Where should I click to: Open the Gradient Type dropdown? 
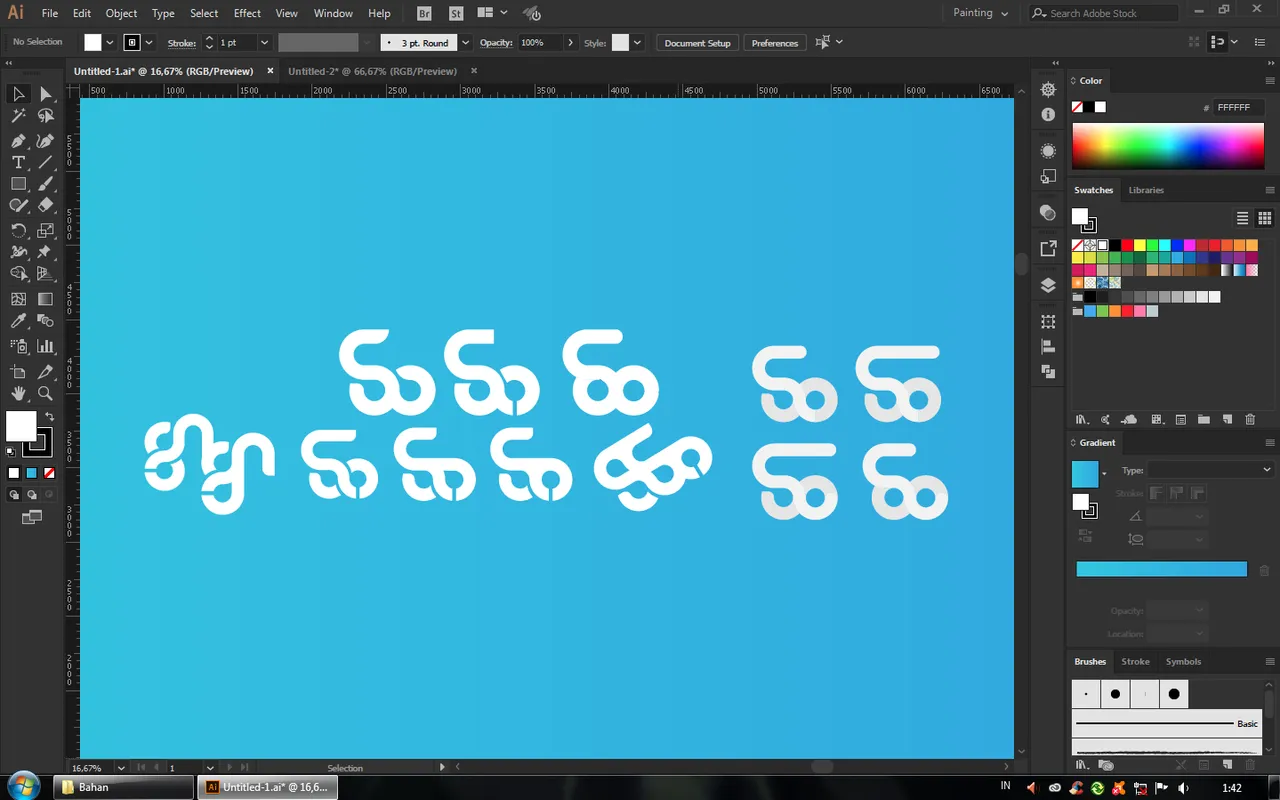[1210, 470]
